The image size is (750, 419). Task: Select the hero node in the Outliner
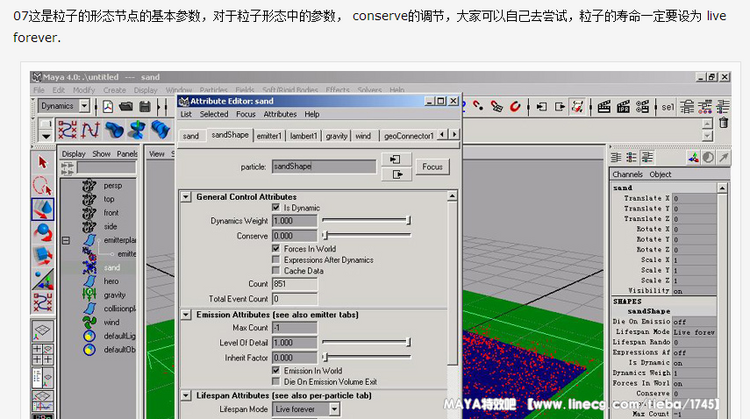coord(111,281)
